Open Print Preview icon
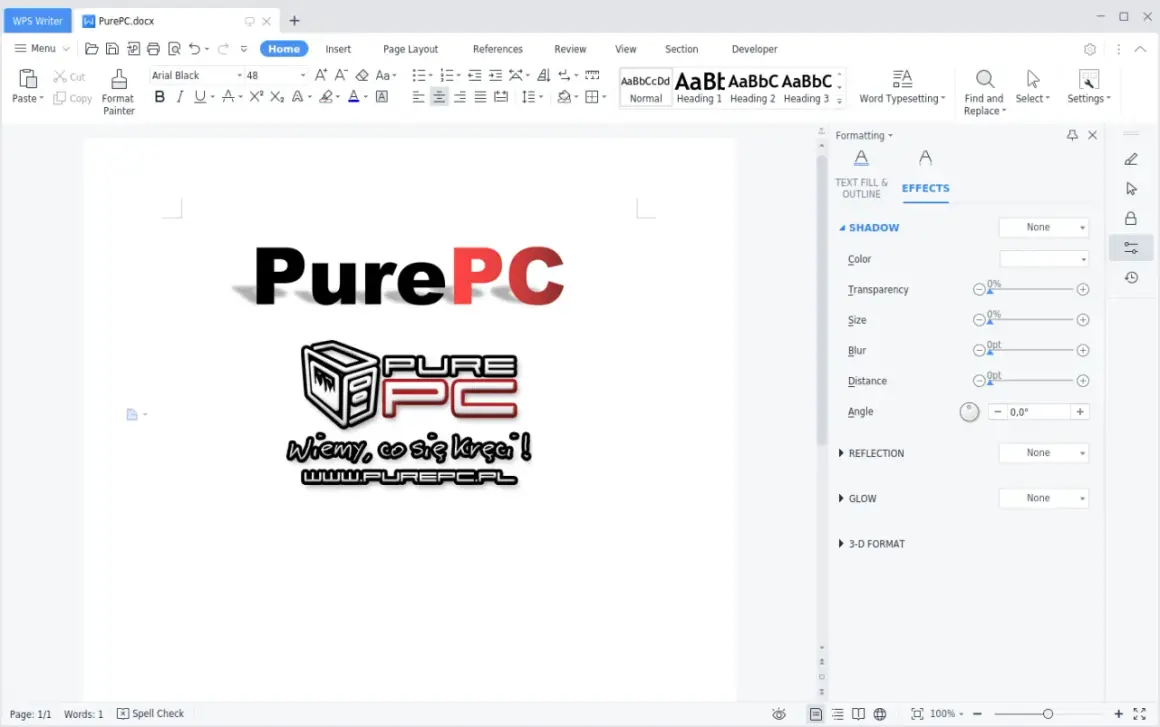This screenshot has width=1160, height=727. click(x=174, y=49)
